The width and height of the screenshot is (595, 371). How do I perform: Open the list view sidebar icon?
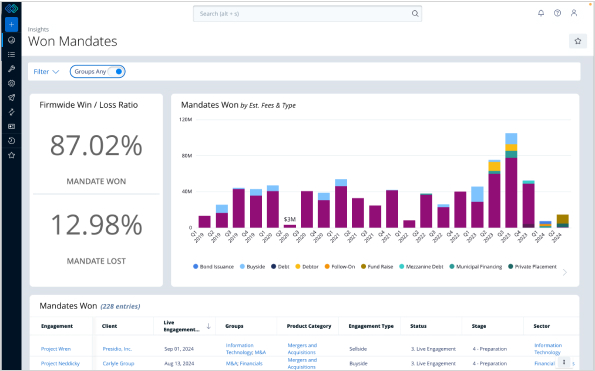tap(11, 55)
